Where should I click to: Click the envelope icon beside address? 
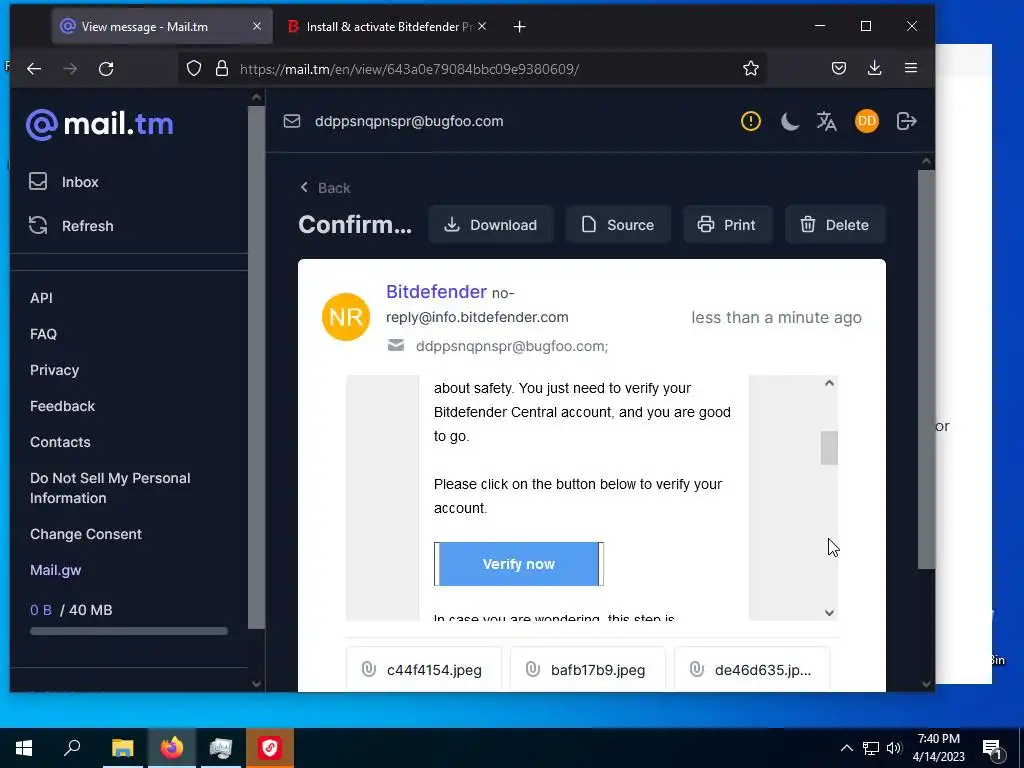click(x=292, y=121)
